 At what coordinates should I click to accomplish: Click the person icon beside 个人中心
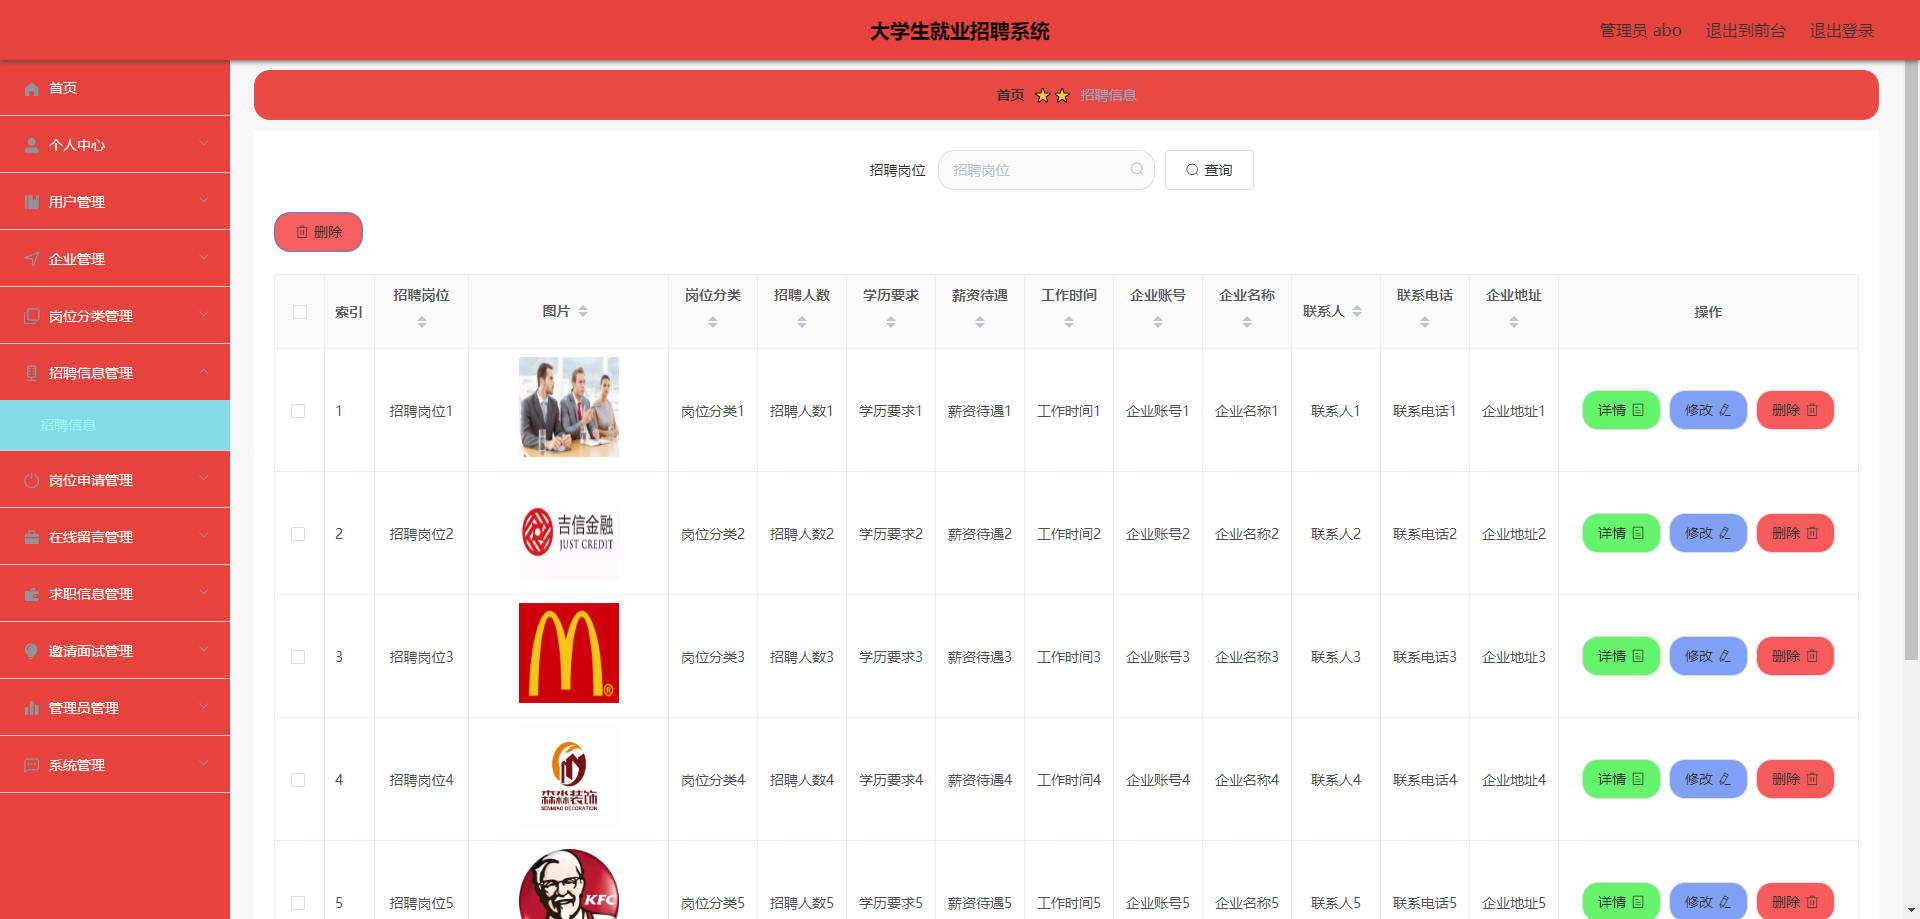pos(32,146)
